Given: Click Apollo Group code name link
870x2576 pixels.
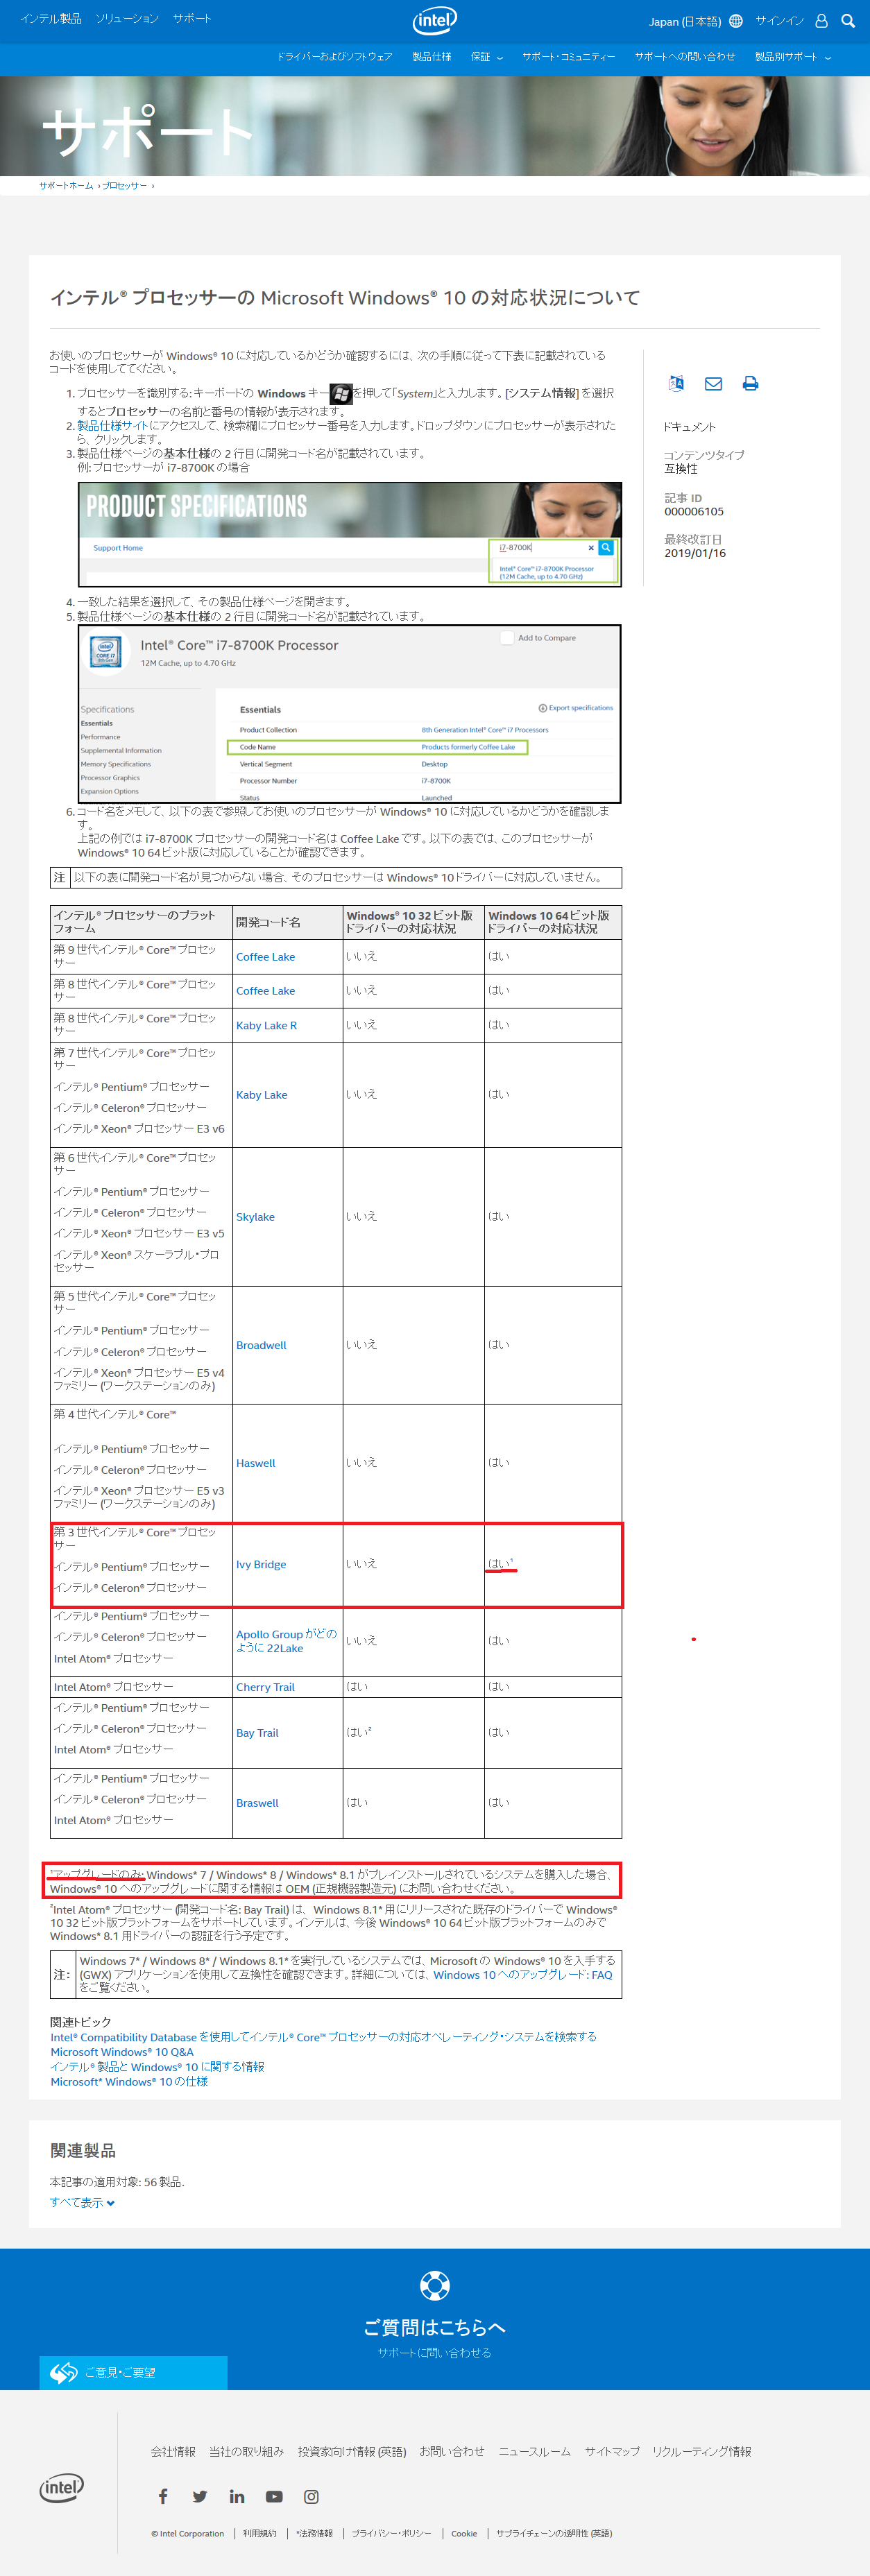Looking at the screenshot, I should [287, 1641].
